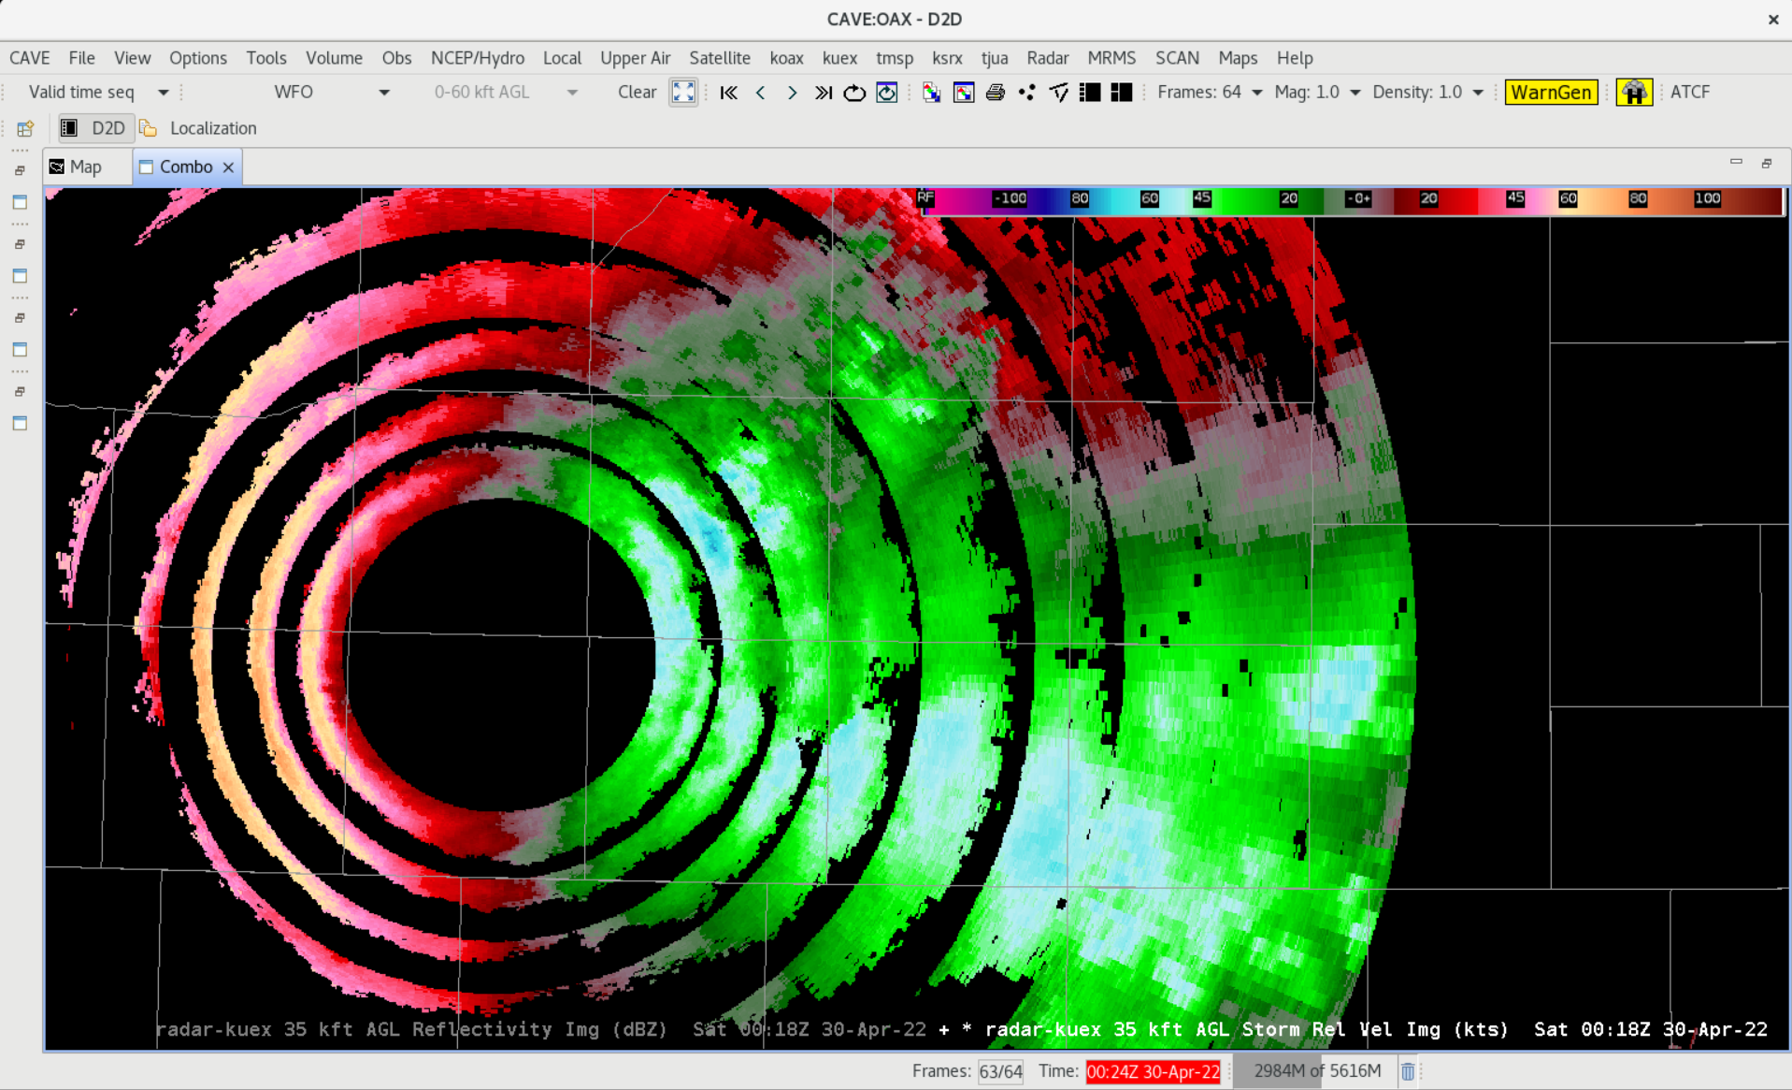Open the File menu
Screen dimensions: 1792x1090
81,58
